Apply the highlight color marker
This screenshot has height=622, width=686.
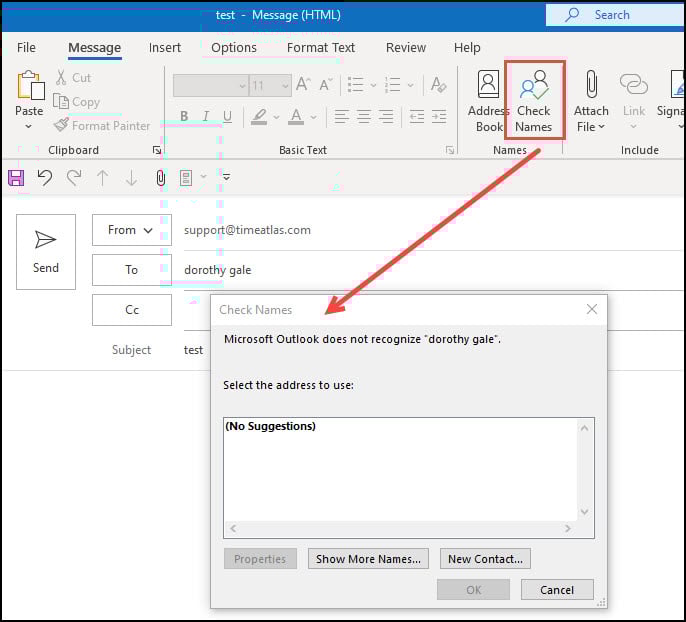point(259,116)
